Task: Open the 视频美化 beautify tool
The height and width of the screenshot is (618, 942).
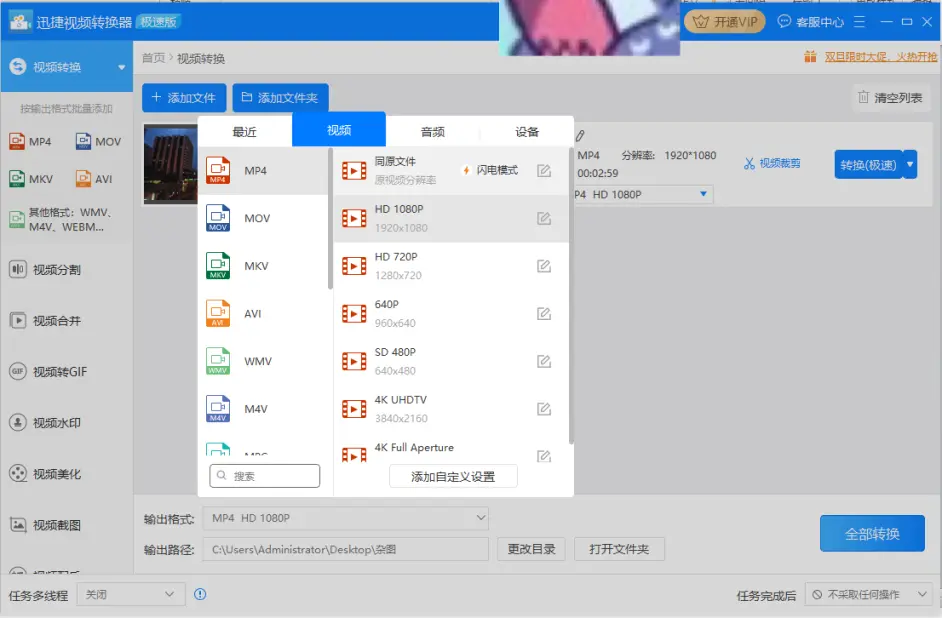Action: (45, 474)
